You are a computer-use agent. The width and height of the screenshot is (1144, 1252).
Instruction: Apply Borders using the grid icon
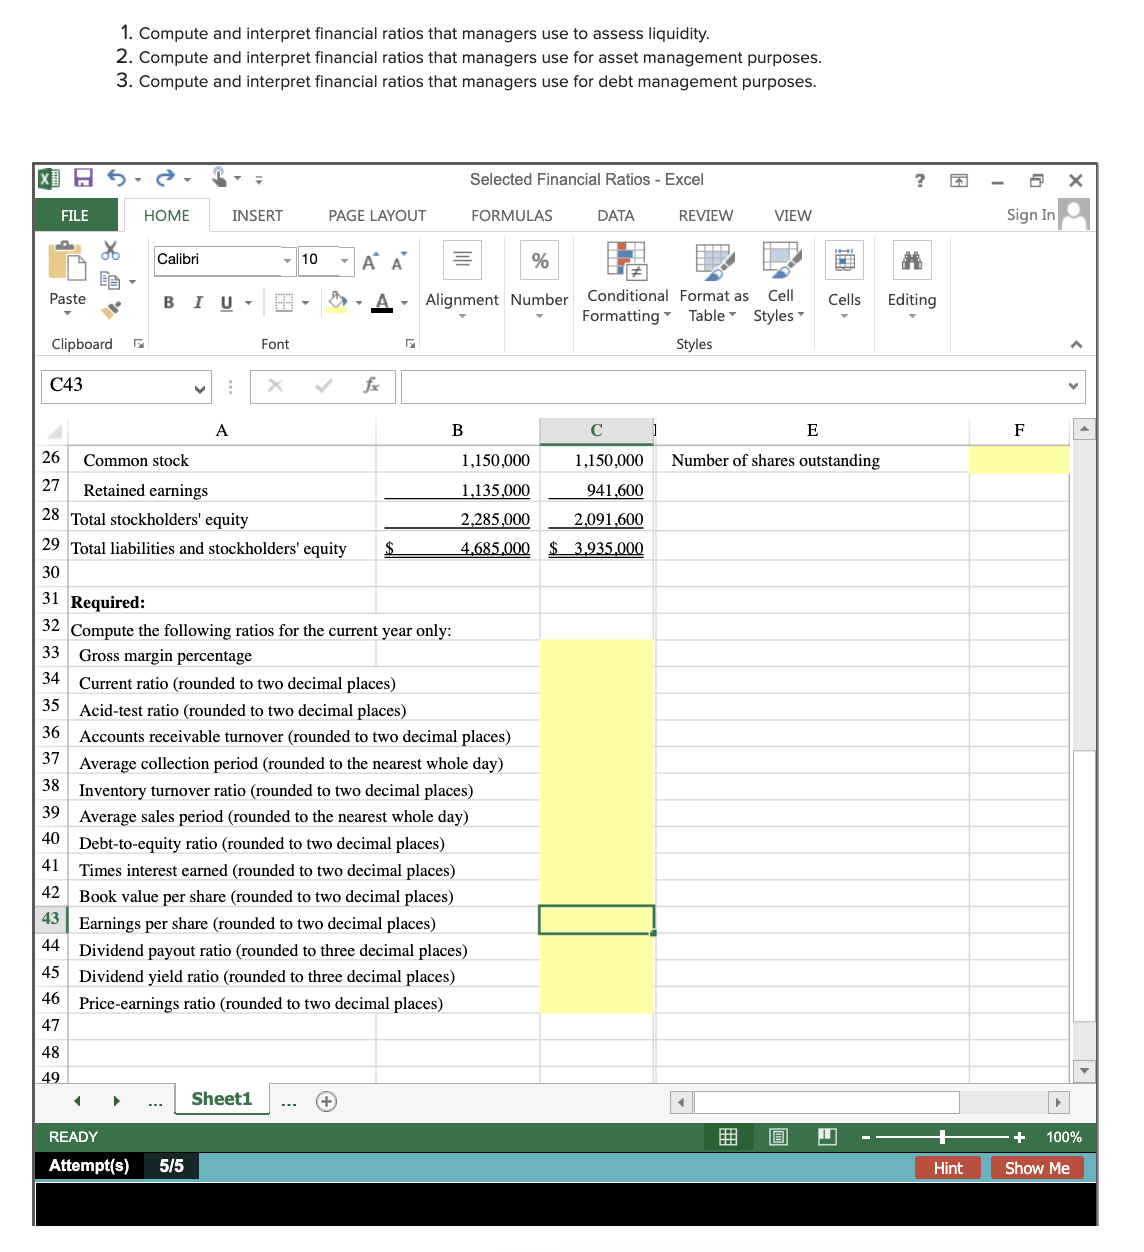tap(284, 302)
